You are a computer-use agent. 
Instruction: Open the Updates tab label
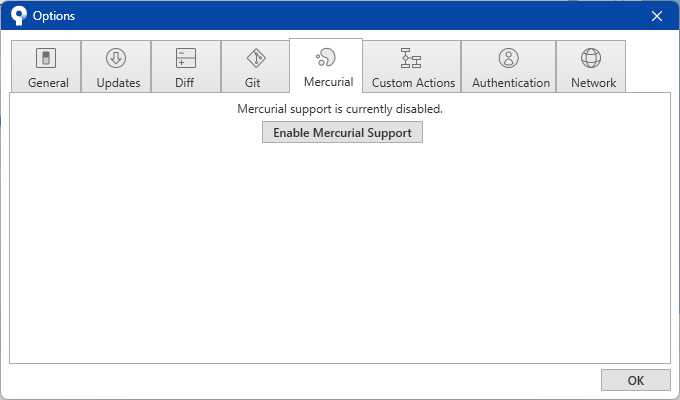118,83
